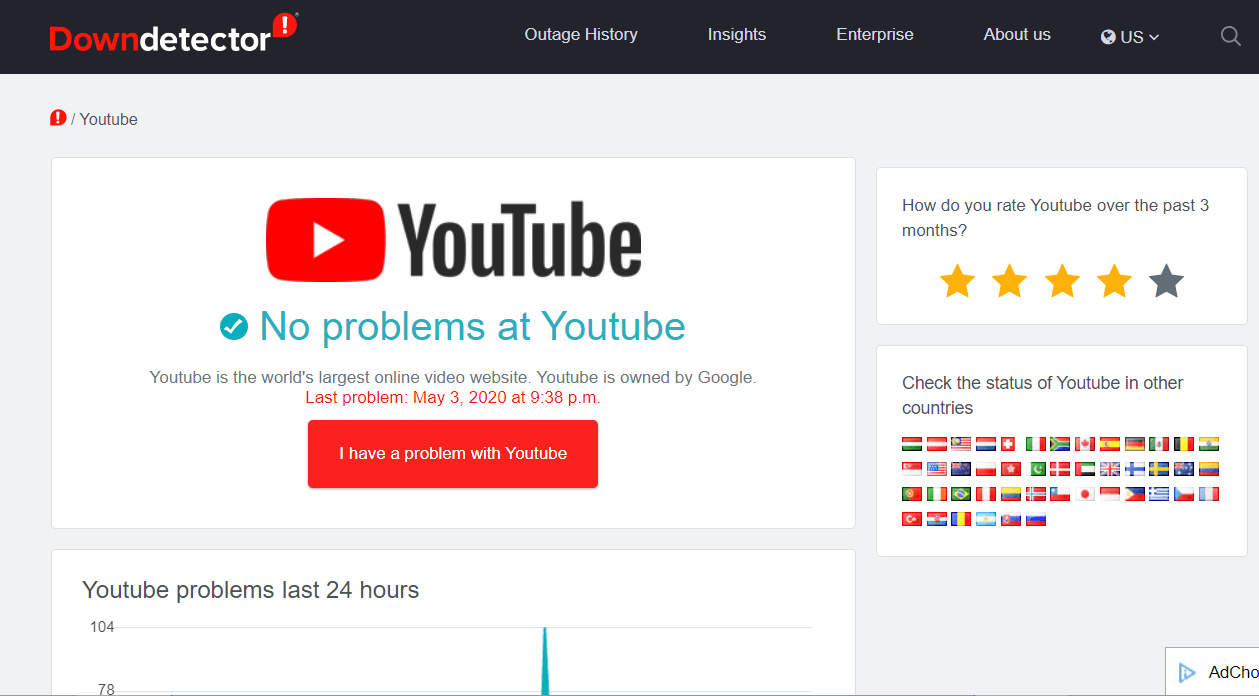Open the Outage History menu
1259x696 pixels.
(581, 34)
